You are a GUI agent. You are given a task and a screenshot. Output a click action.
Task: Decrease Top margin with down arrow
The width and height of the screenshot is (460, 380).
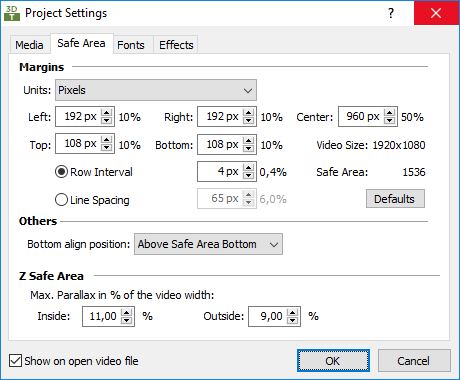tap(106, 148)
